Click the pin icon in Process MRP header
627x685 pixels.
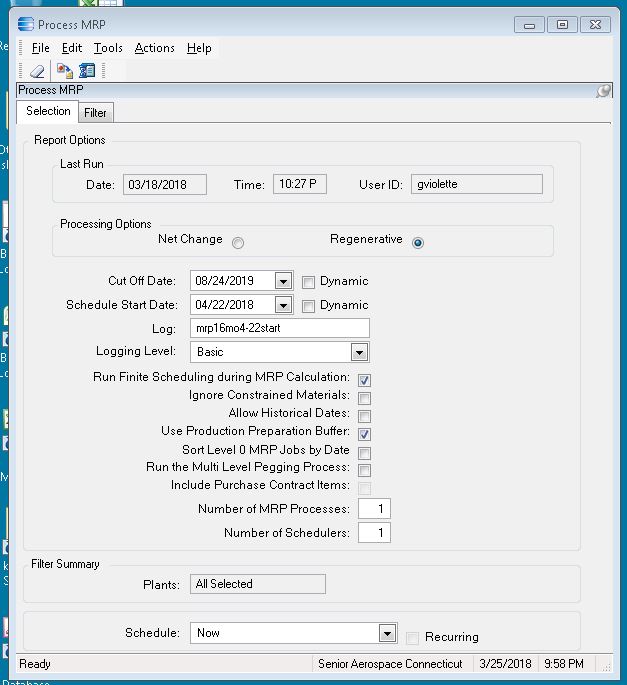pos(603,91)
